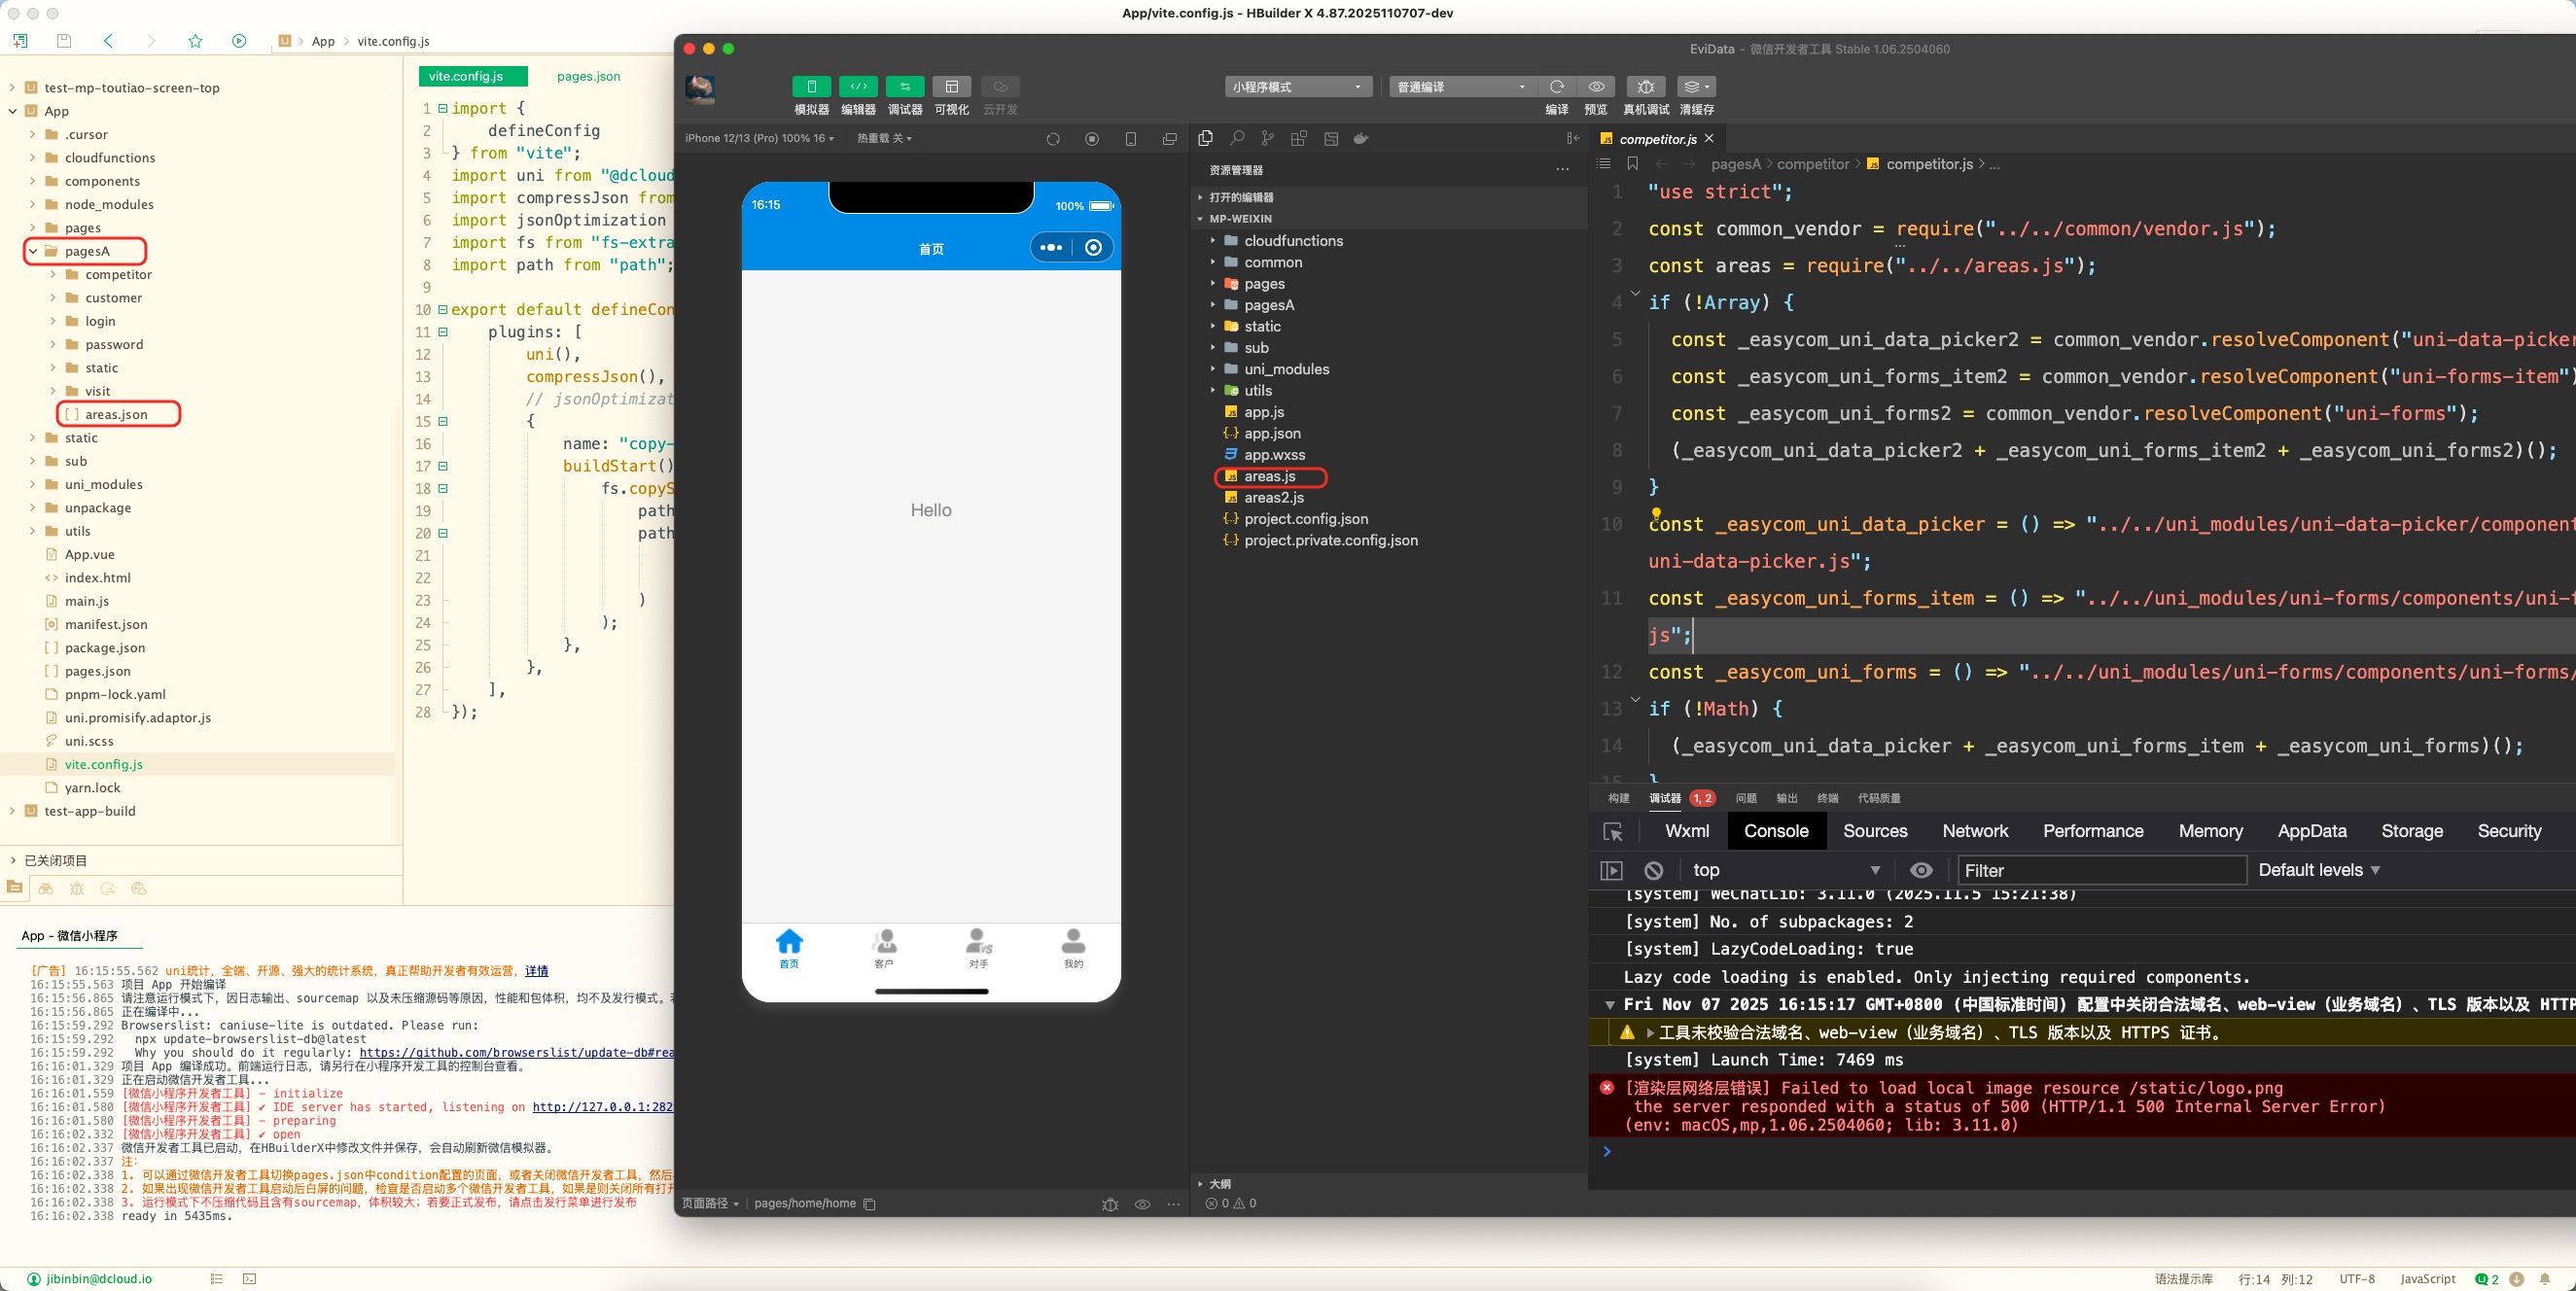Viewport: 2576px width, 1291px height.
Task: Open the source control branch icon
Action: coord(1267,139)
